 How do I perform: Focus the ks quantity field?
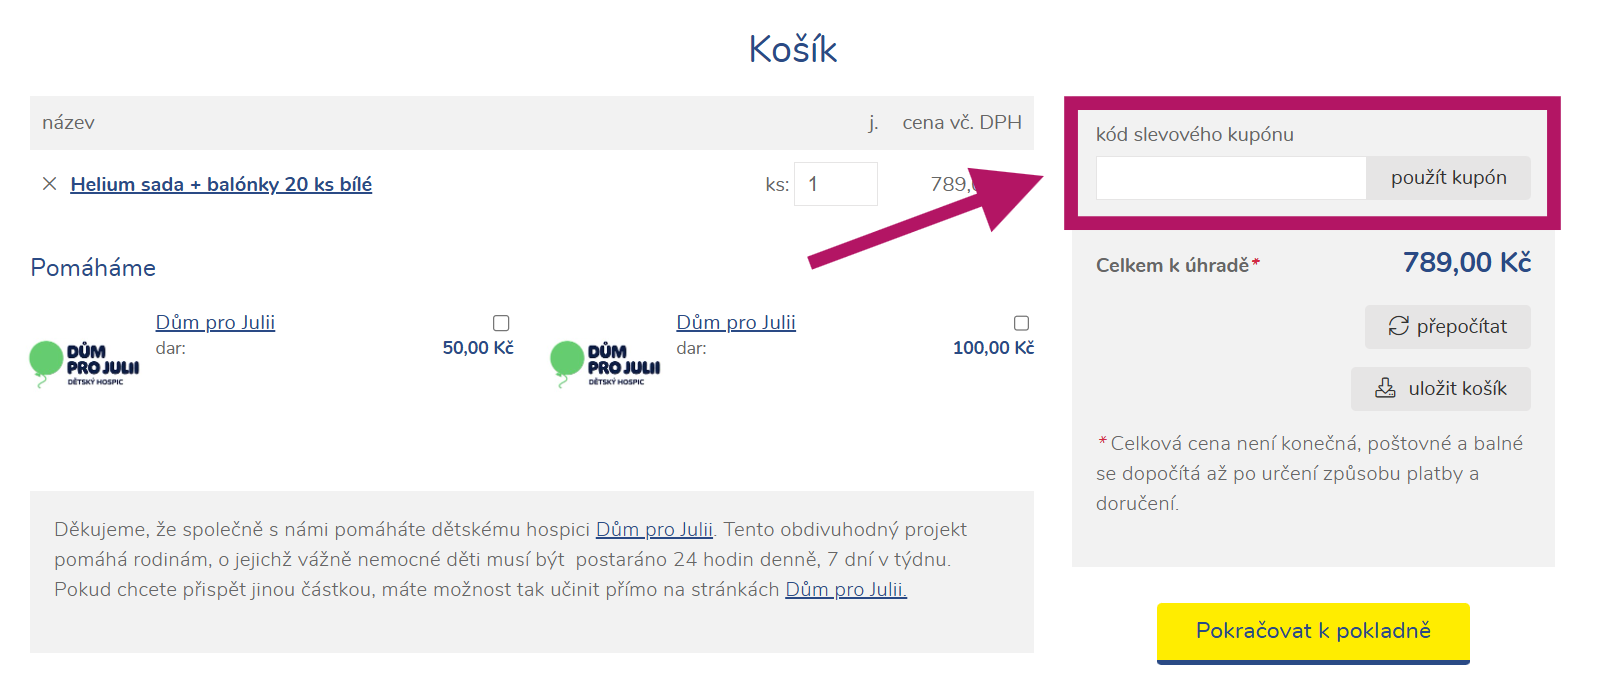[835, 184]
